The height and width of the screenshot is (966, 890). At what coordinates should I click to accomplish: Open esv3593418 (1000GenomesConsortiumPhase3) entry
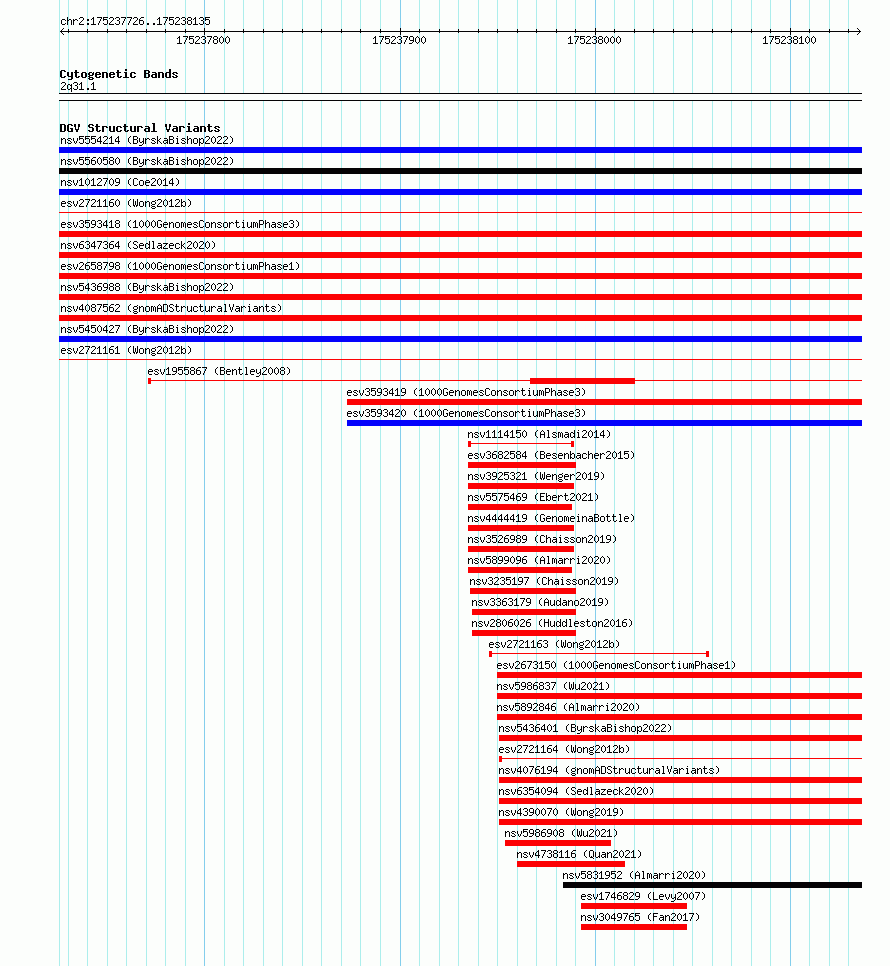(180, 224)
